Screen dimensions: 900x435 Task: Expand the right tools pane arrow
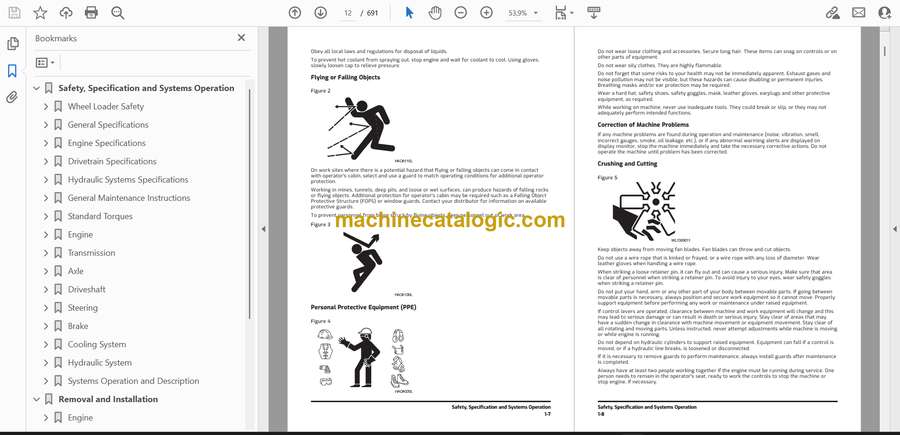tap(895, 229)
